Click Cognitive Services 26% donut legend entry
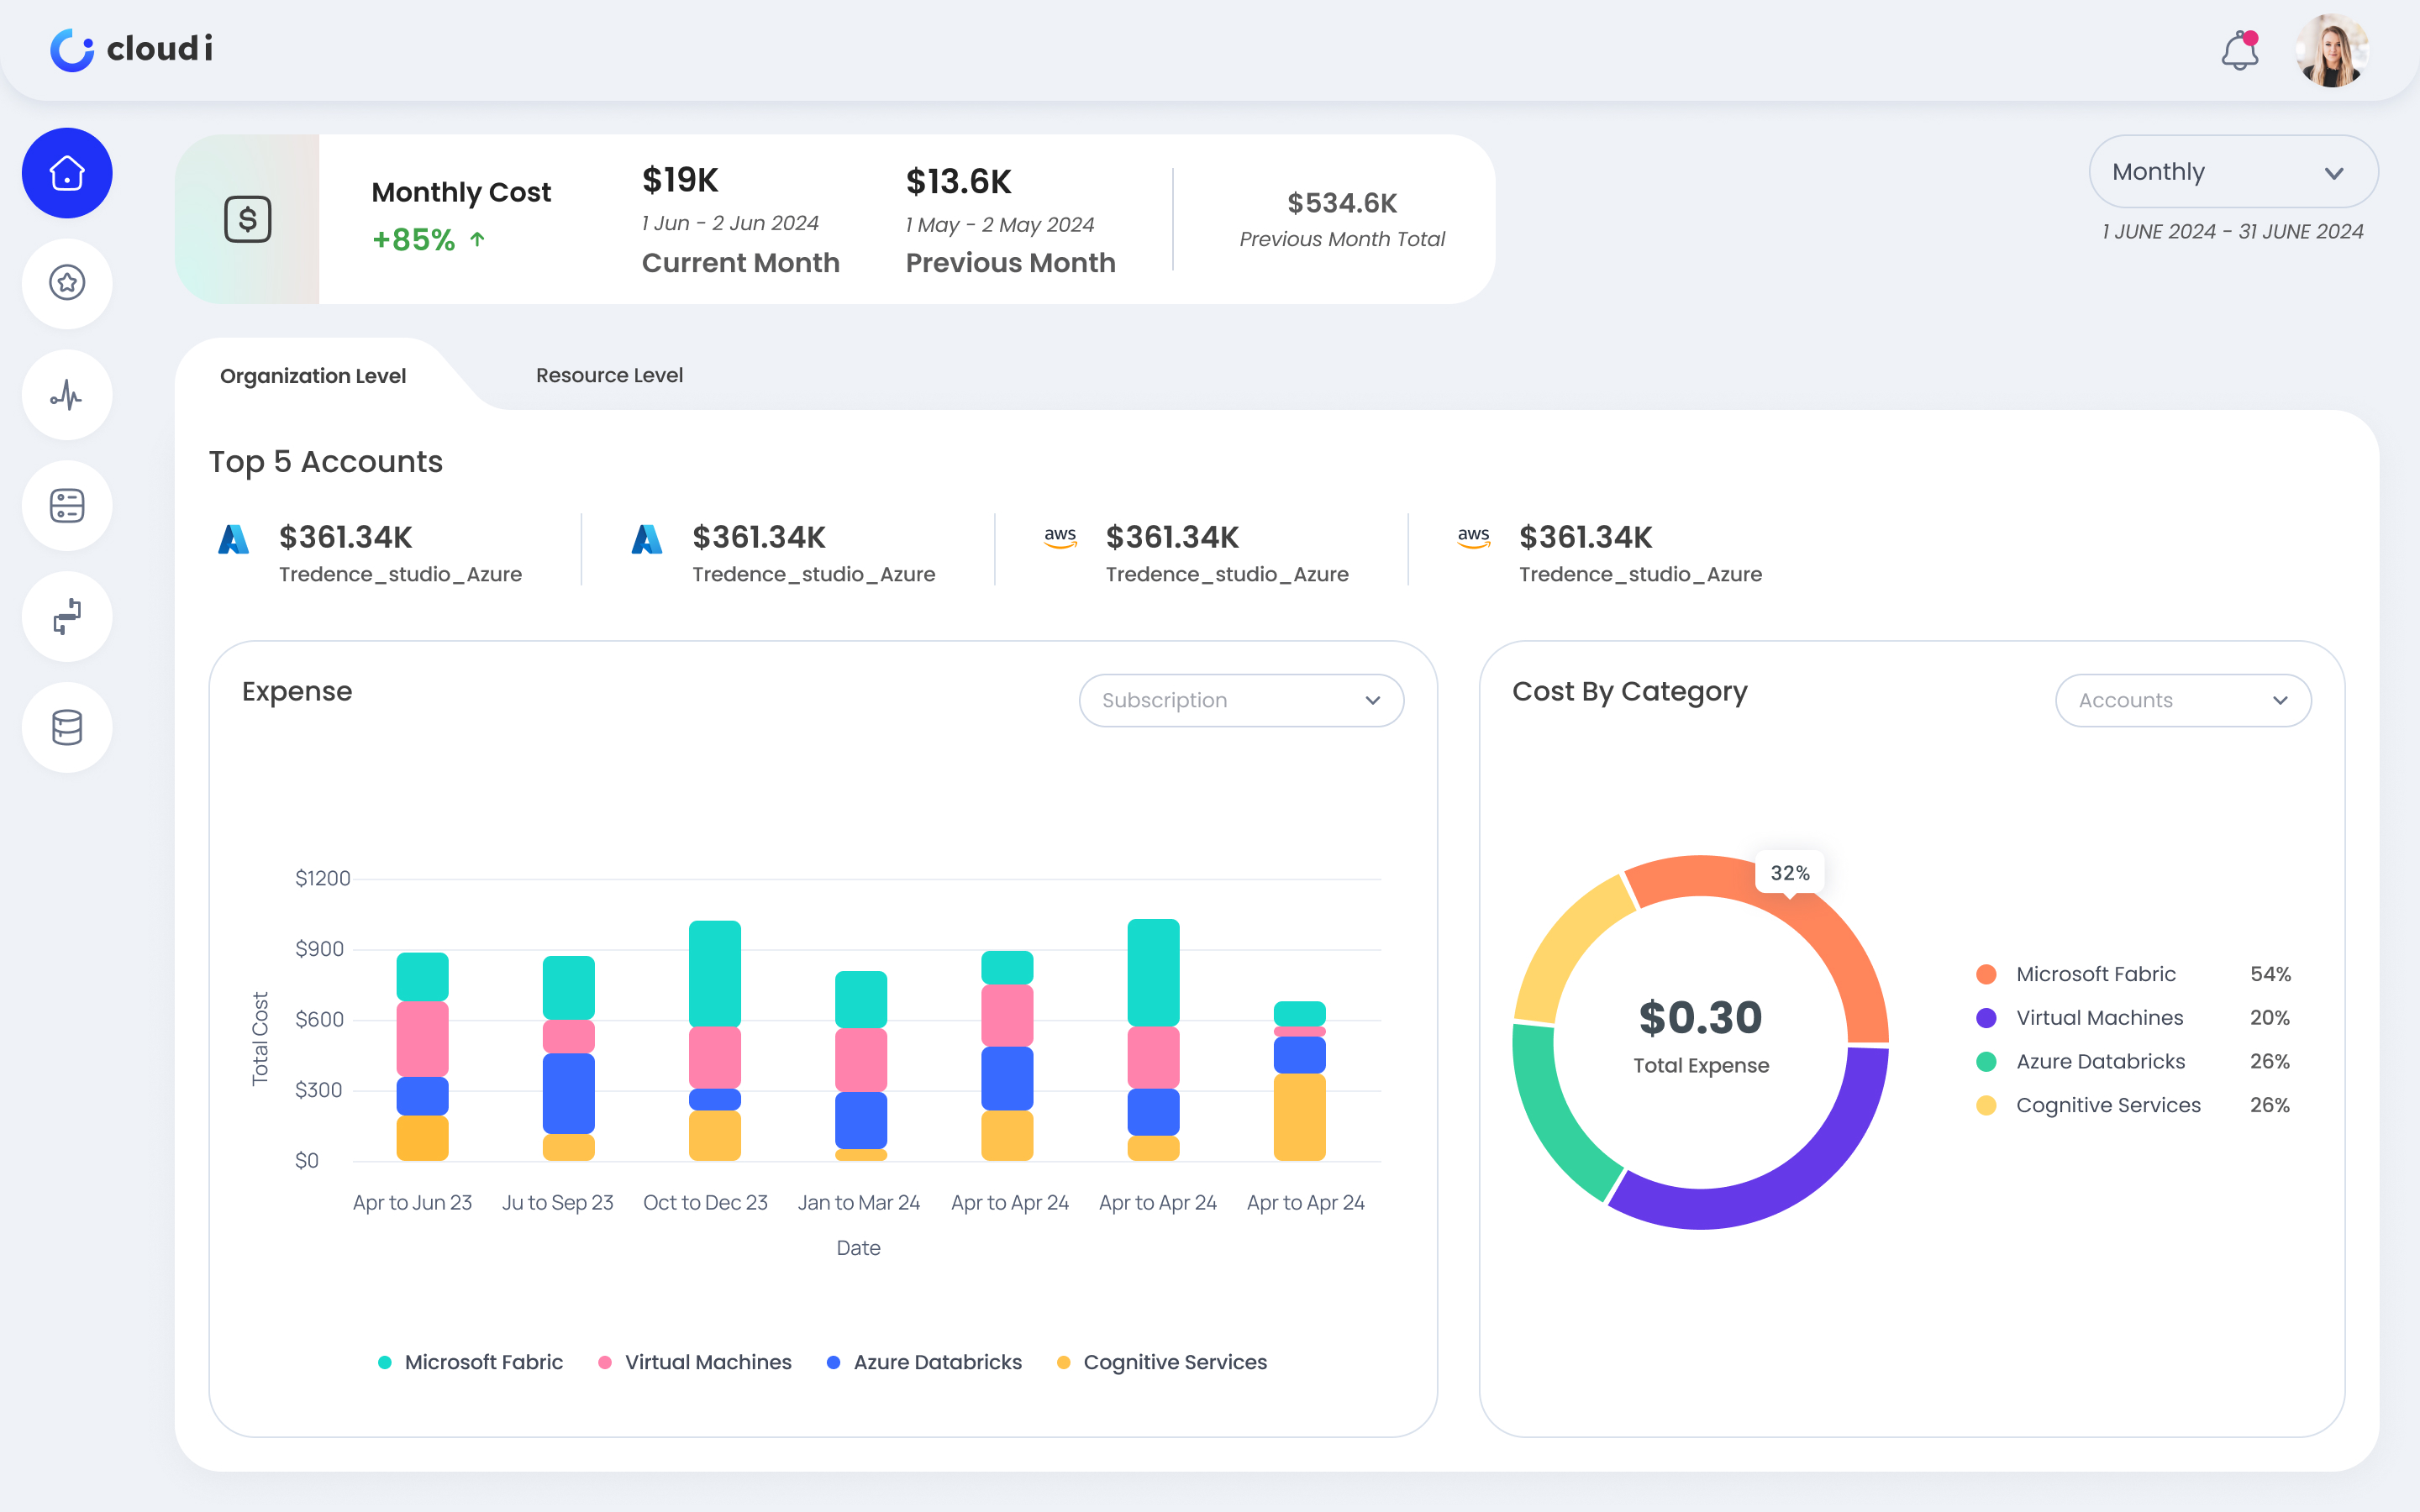 pyautogui.click(x=2133, y=1106)
